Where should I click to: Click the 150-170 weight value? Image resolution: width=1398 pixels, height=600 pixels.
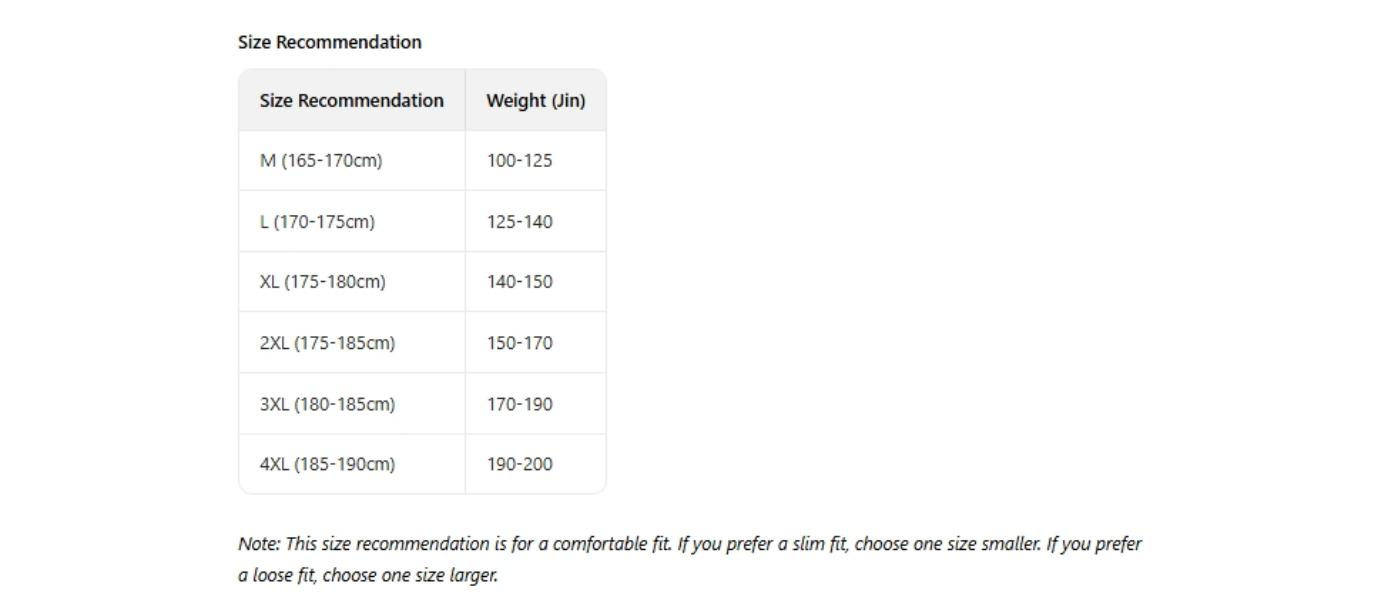[x=519, y=343]
